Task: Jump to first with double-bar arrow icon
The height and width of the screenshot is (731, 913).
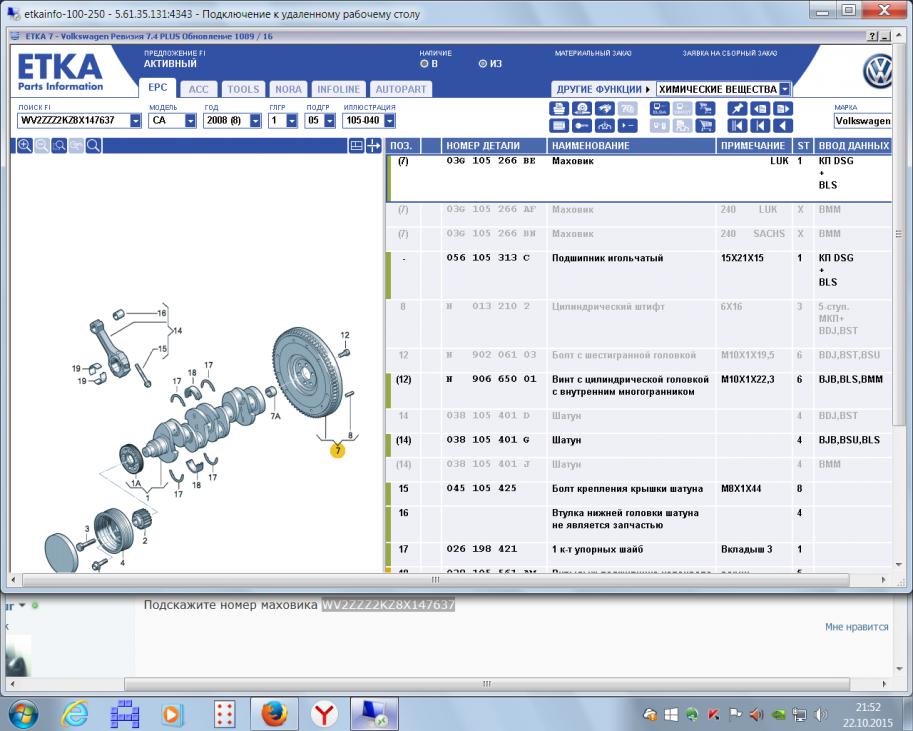Action: point(737,125)
